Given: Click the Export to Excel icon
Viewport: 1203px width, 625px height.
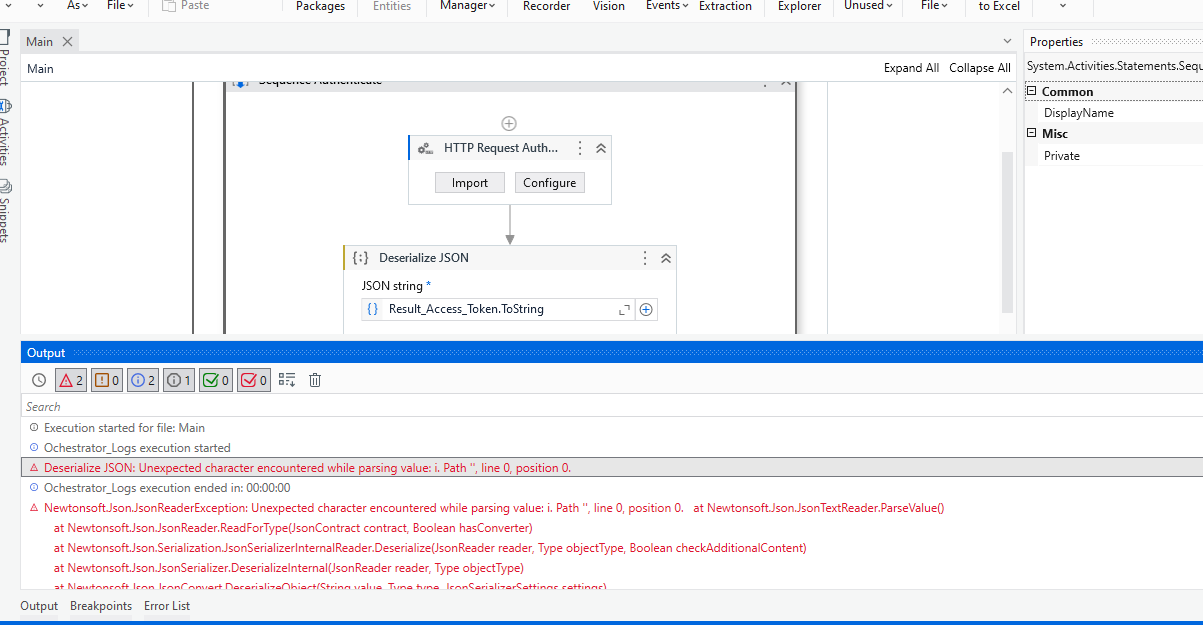Looking at the screenshot, I should coord(998,7).
